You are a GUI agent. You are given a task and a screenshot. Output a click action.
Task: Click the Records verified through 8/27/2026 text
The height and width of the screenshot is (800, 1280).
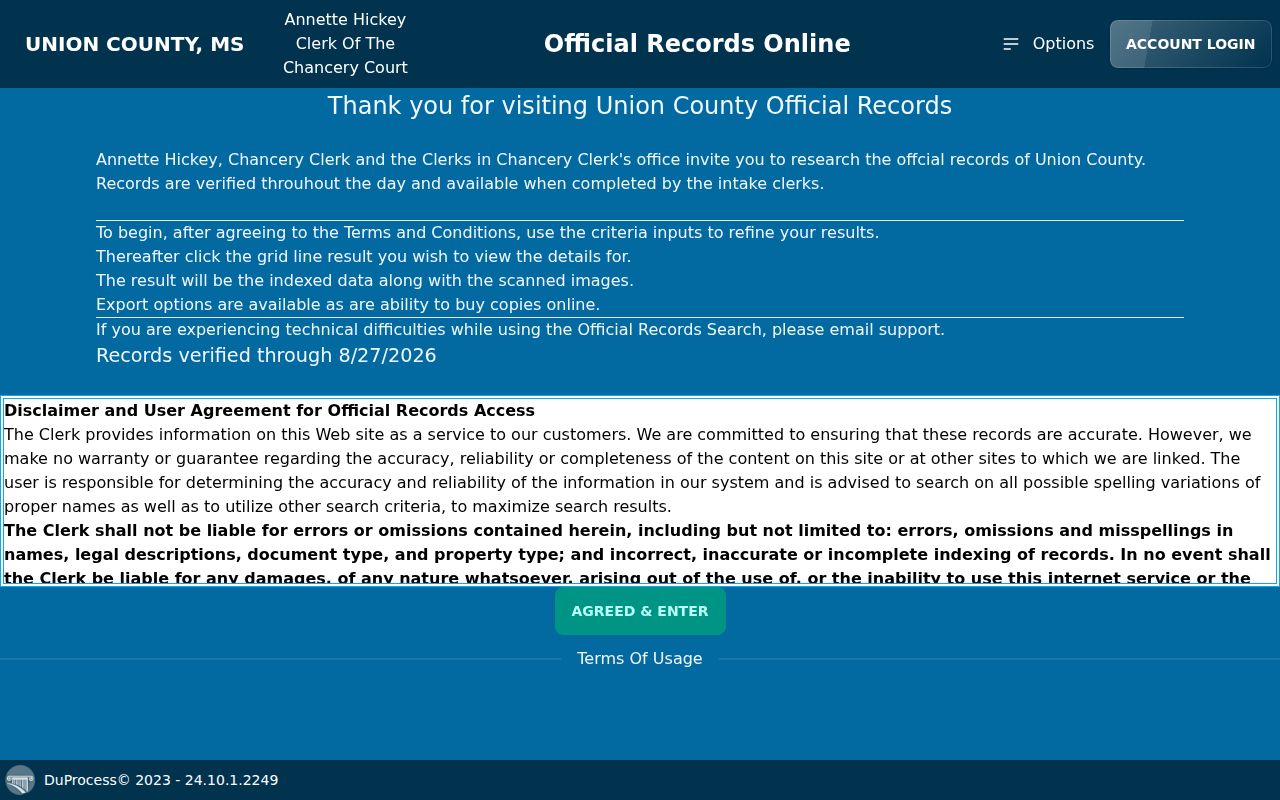[x=266, y=355]
